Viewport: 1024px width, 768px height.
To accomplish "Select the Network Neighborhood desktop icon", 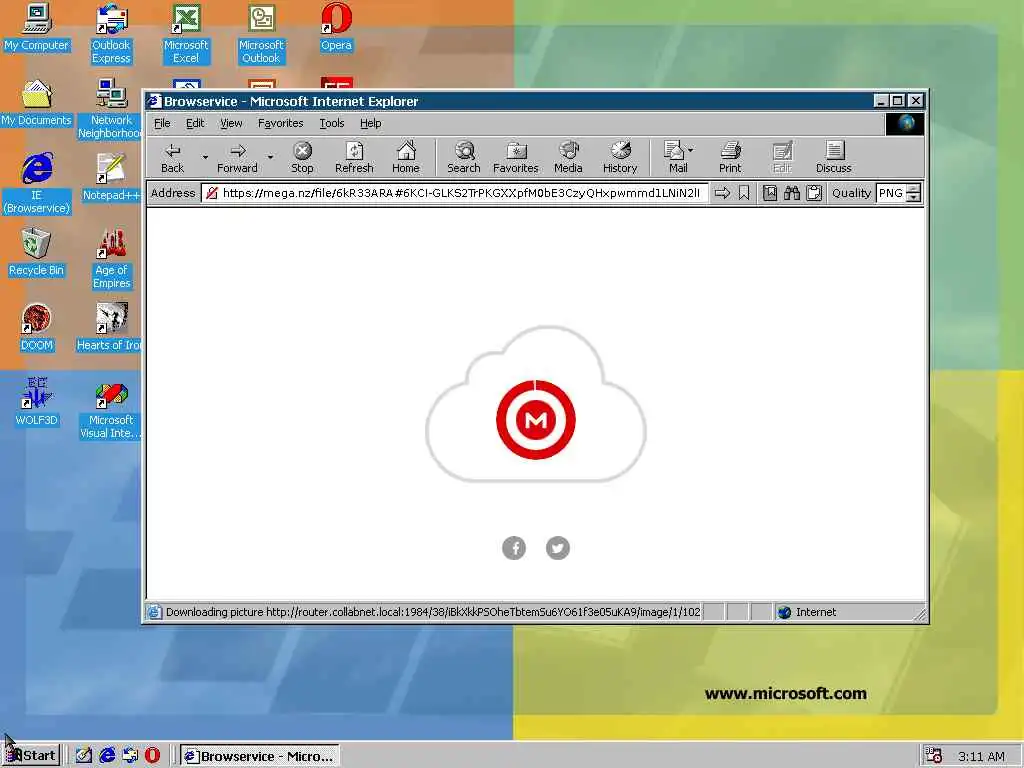I will click(110, 109).
